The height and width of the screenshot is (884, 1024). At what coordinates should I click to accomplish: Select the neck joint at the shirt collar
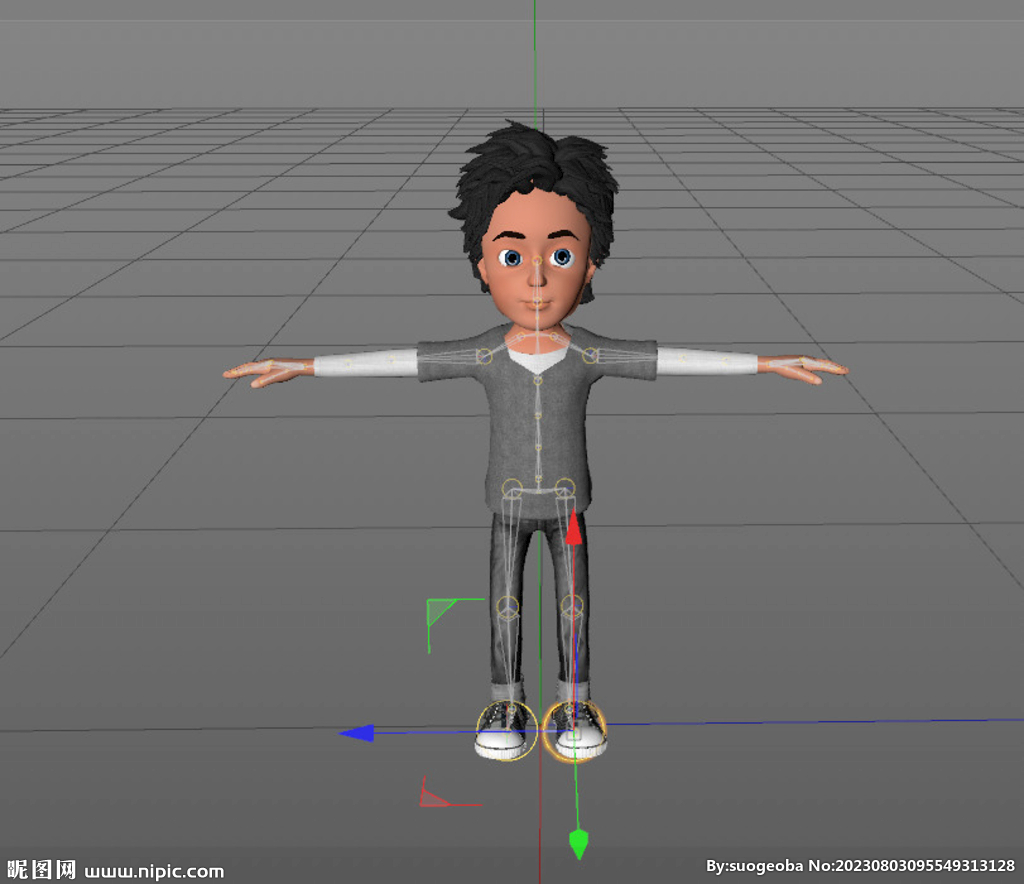pos(537,335)
